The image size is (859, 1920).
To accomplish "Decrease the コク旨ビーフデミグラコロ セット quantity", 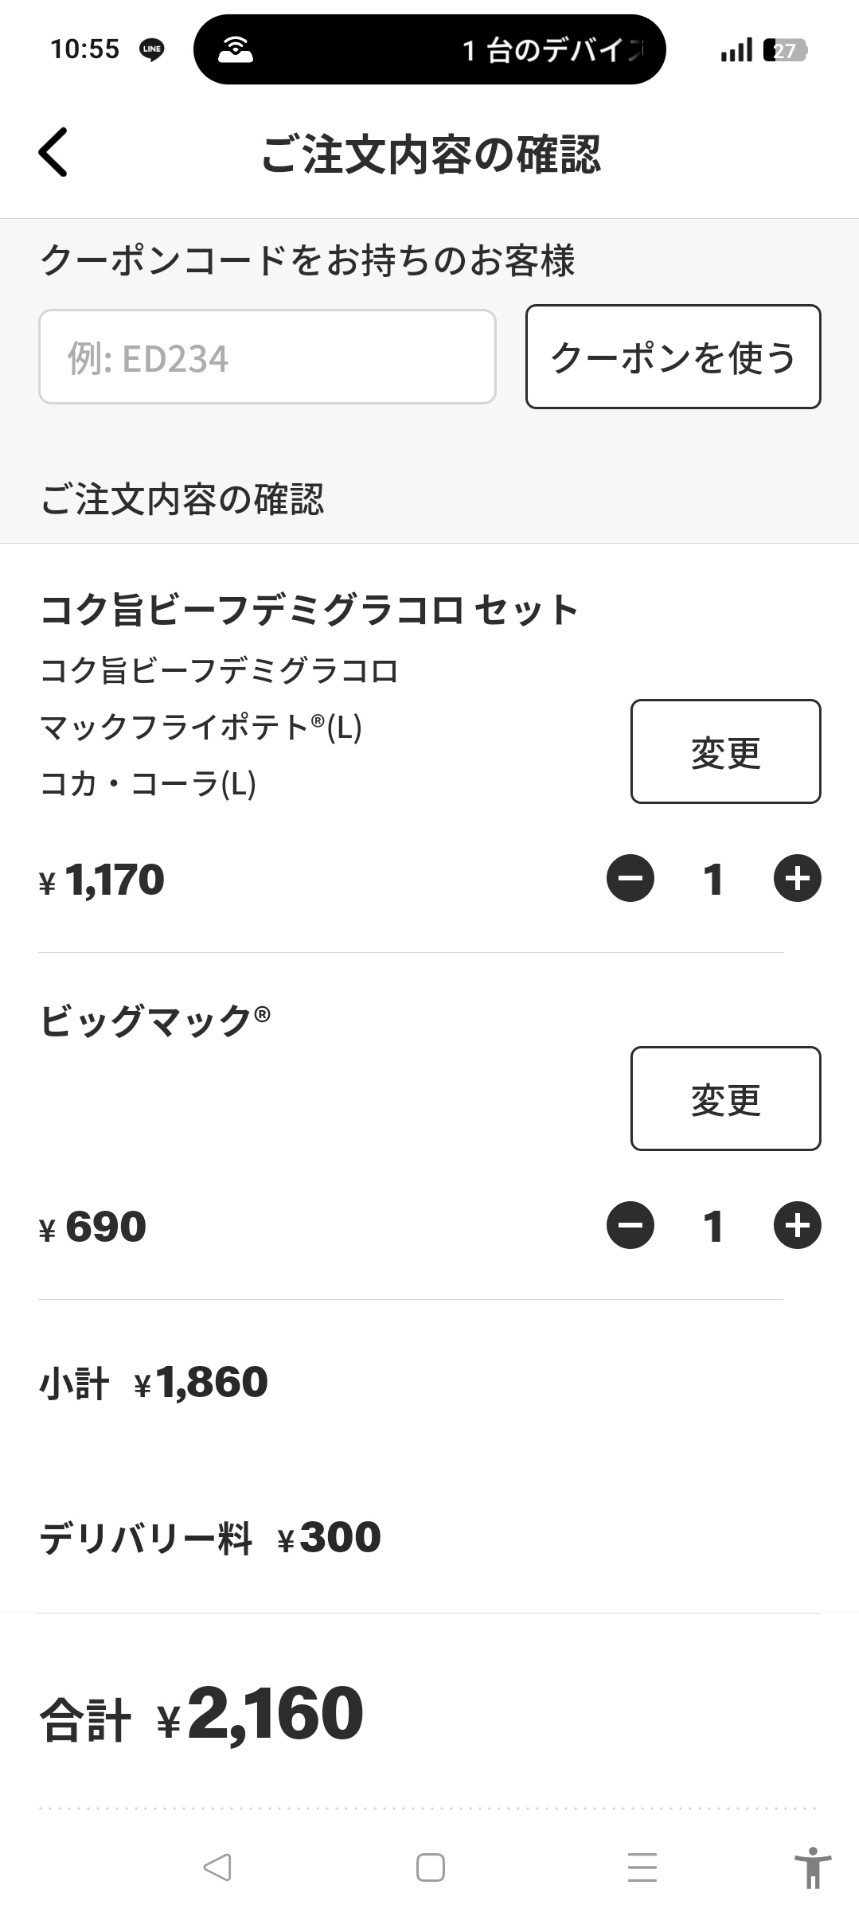I will 630,879.
